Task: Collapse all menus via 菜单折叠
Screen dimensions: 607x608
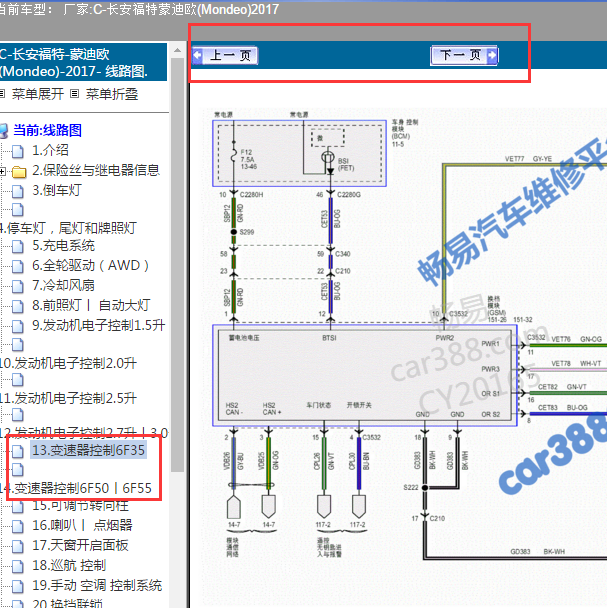Action: 112,94
